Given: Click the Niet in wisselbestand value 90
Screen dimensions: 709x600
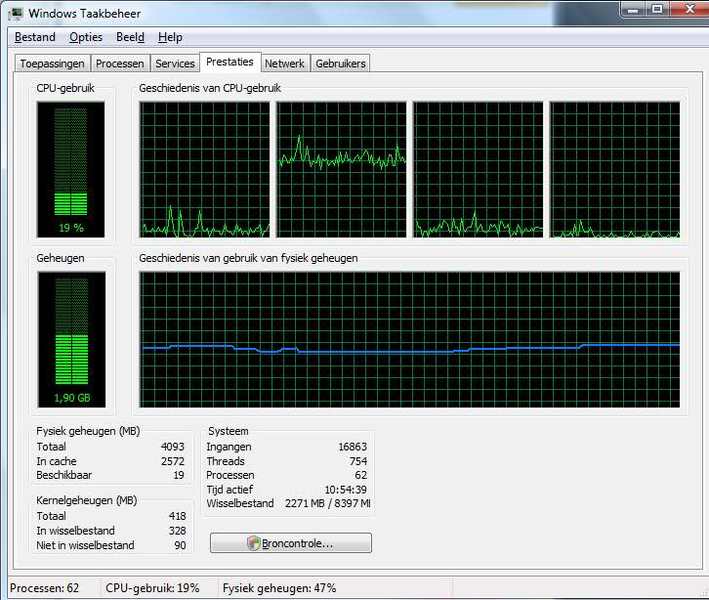Looking at the screenshot, I should click(180, 545).
